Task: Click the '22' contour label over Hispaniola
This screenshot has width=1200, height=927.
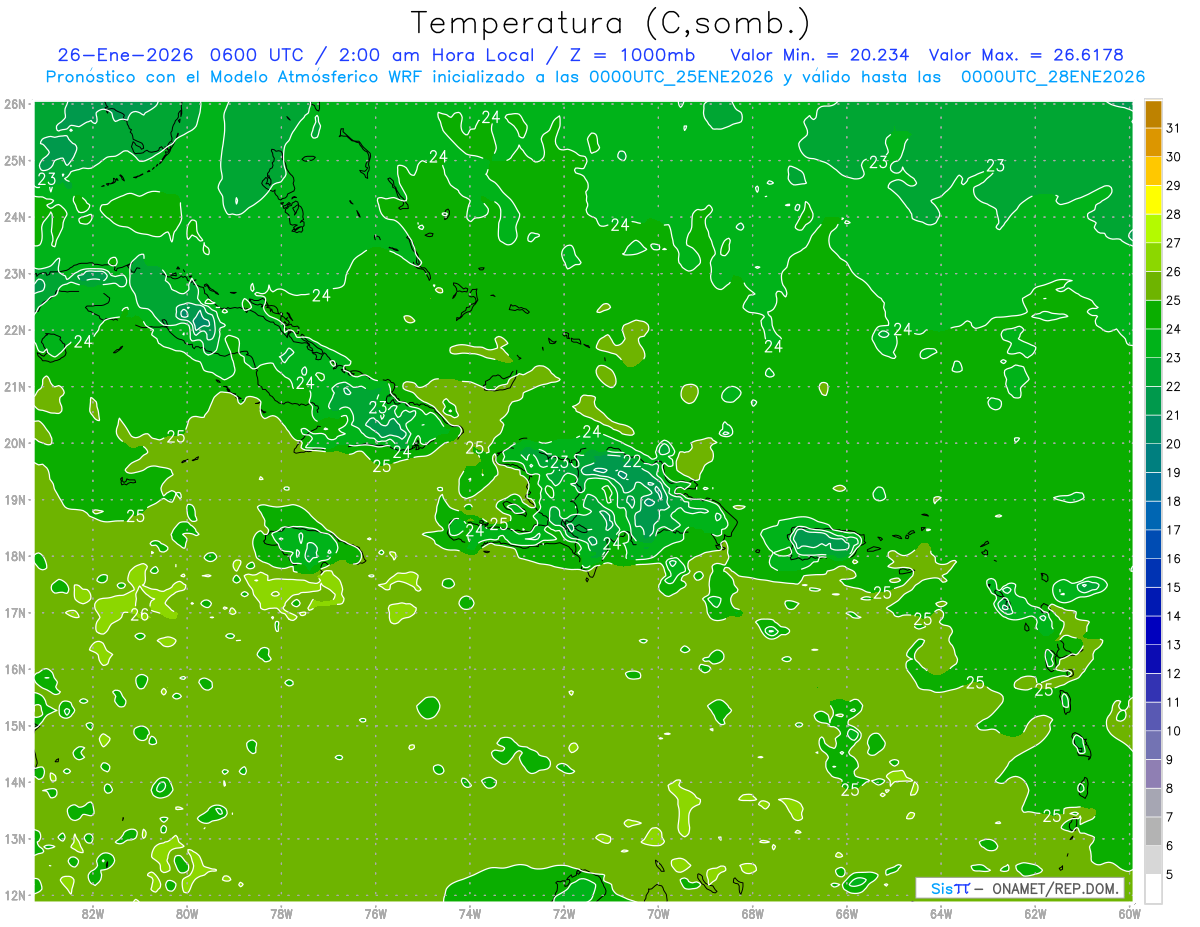Action: [632, 461]
